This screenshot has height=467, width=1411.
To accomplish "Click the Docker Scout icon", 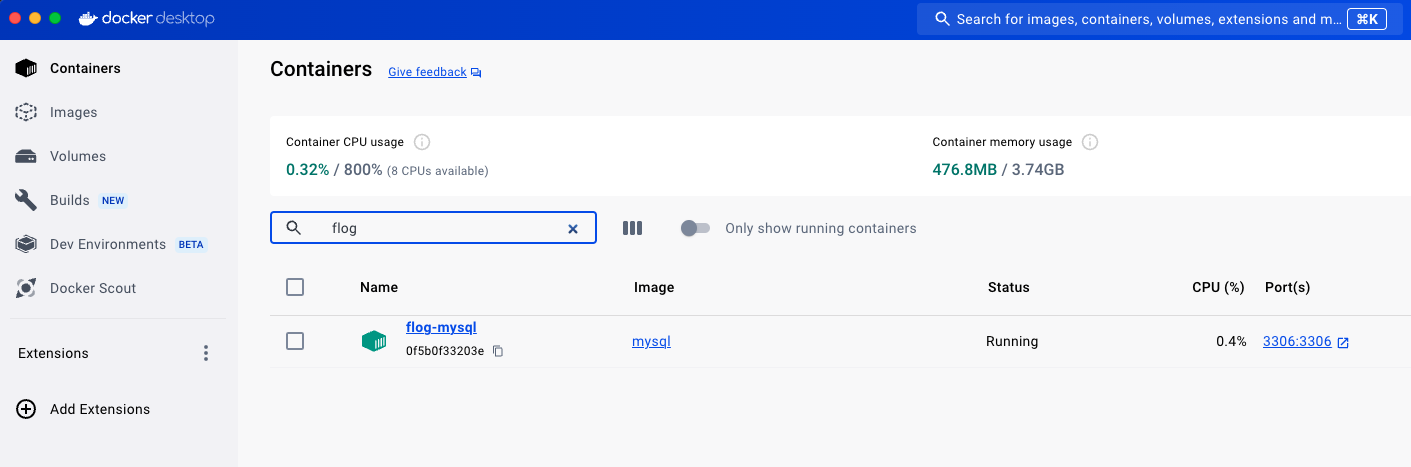I will (26, 288).
